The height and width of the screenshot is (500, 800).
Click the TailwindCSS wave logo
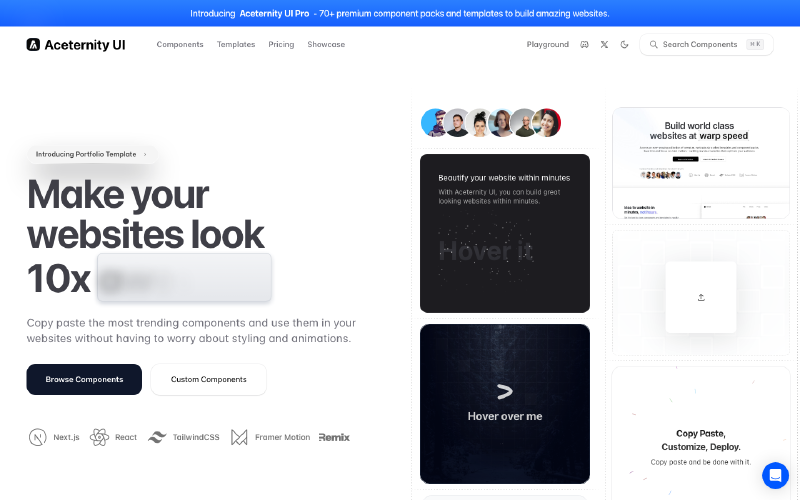pos(157,437)
